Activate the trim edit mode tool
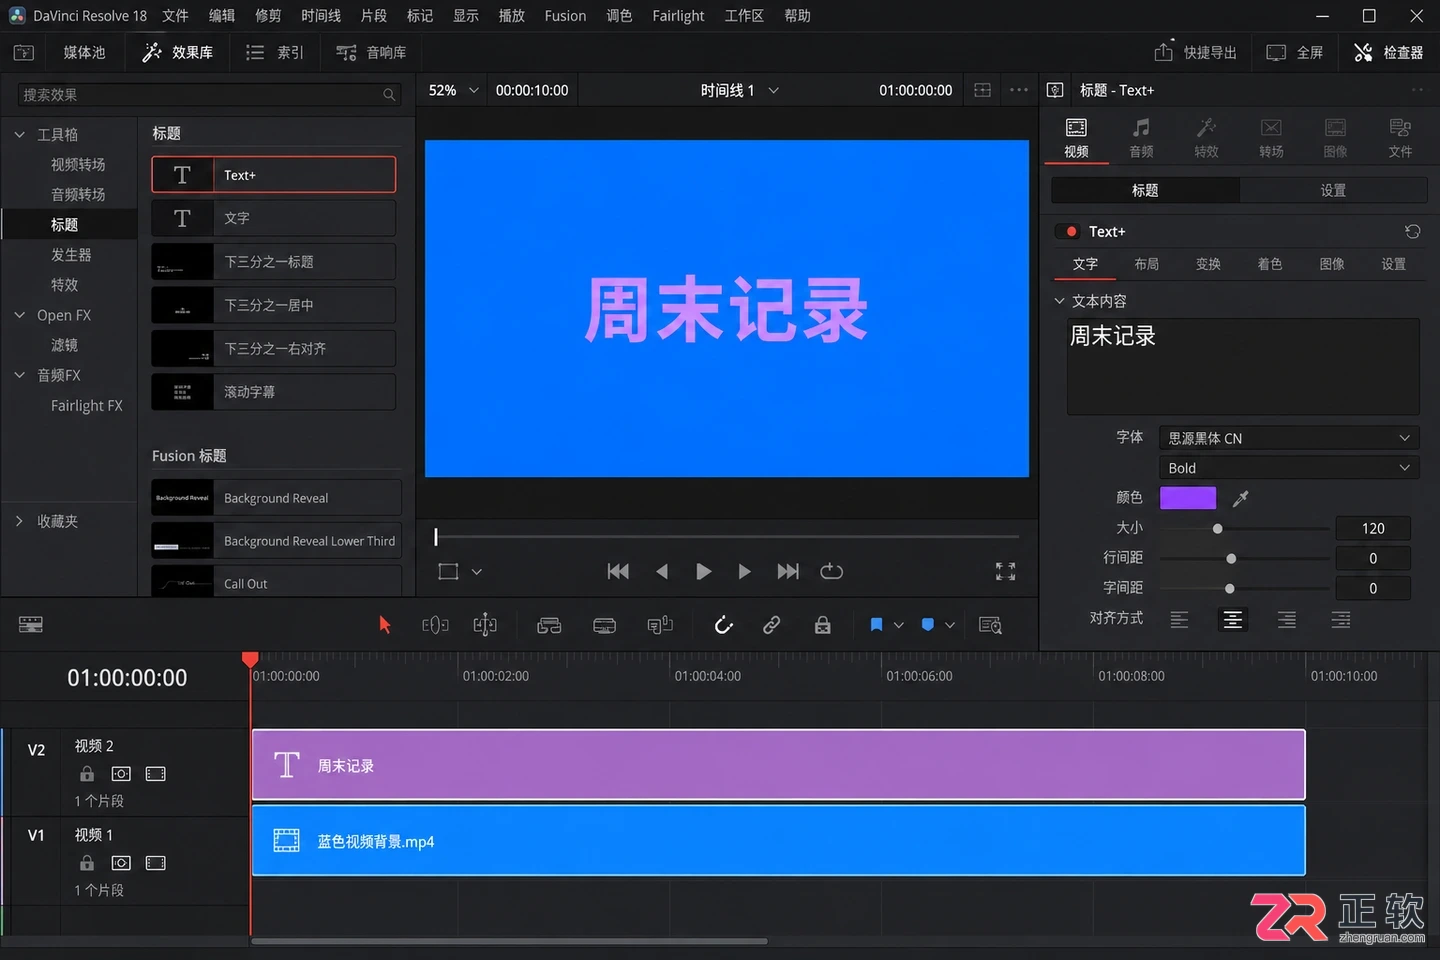1440x960 pixels. point(435,625)
